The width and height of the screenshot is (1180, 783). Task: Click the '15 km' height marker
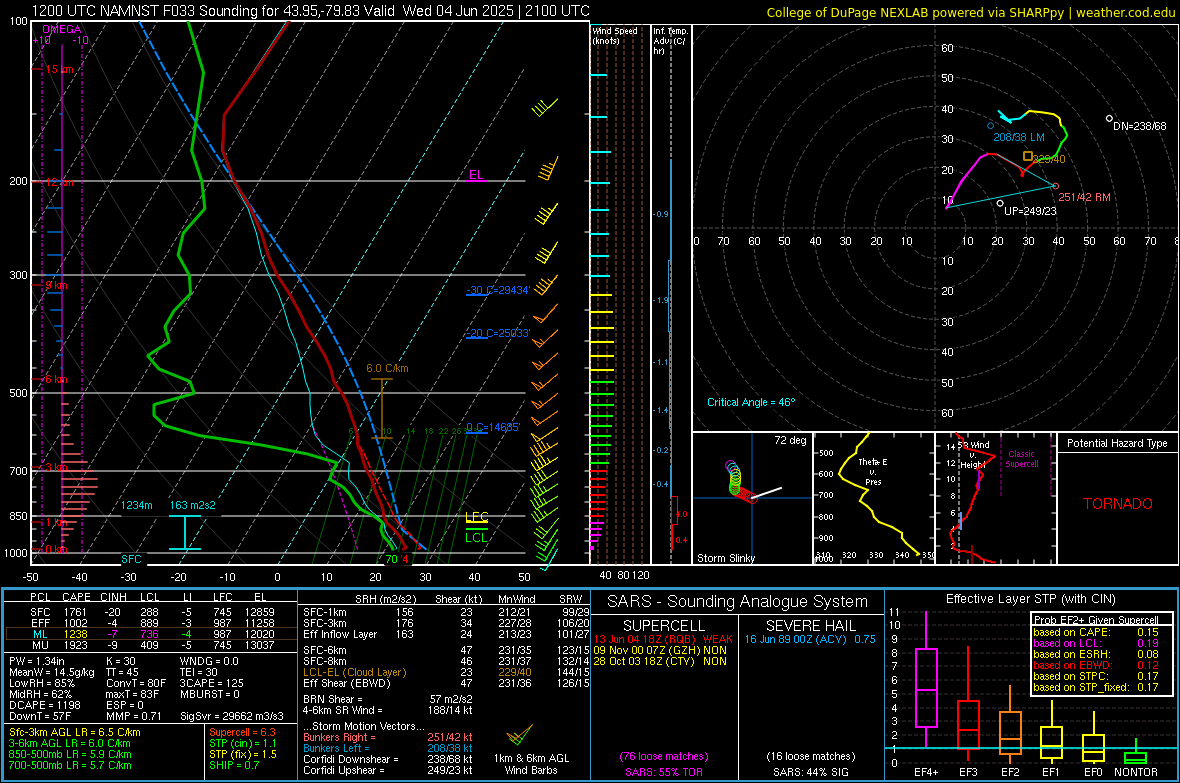pyautogui.click(x=59, y=69)
